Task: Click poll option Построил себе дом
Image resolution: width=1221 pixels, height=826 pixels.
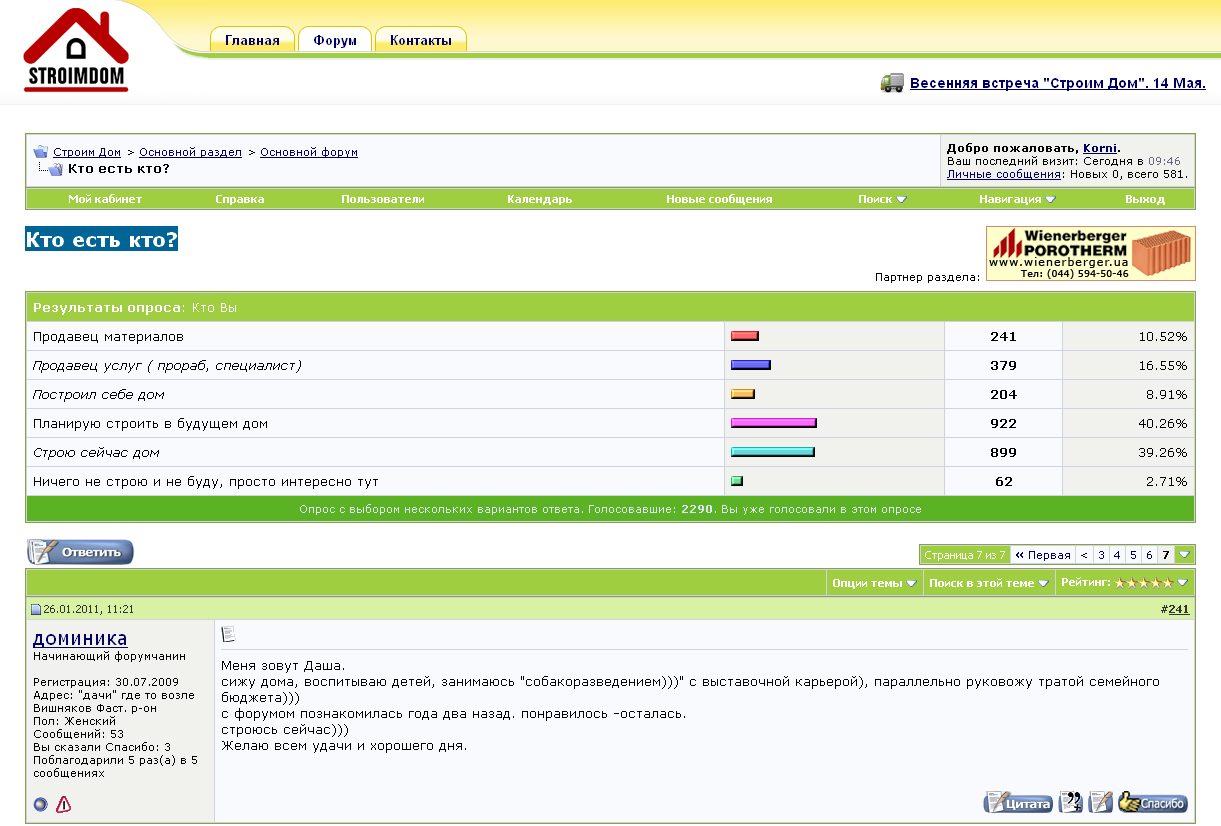Action: coord(99,394)
